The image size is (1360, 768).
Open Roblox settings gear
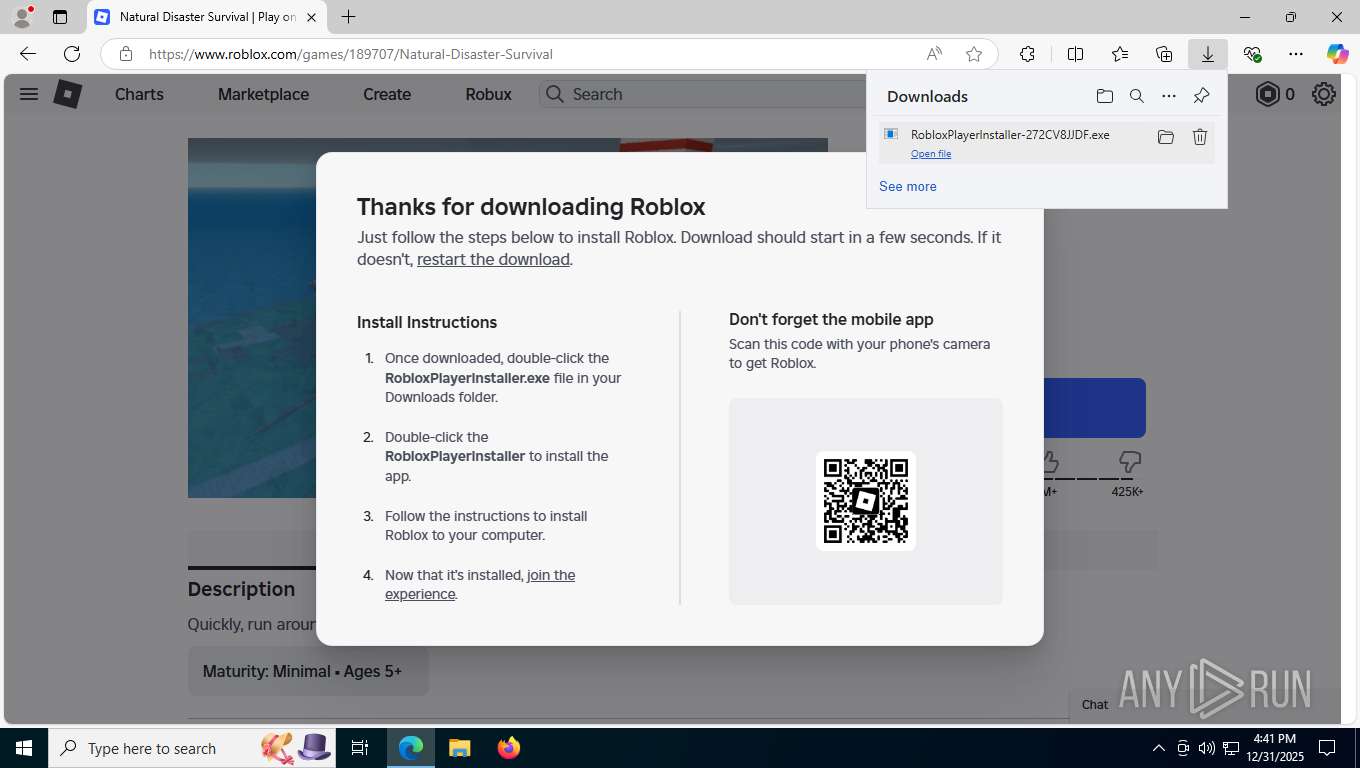(1324, 94)
